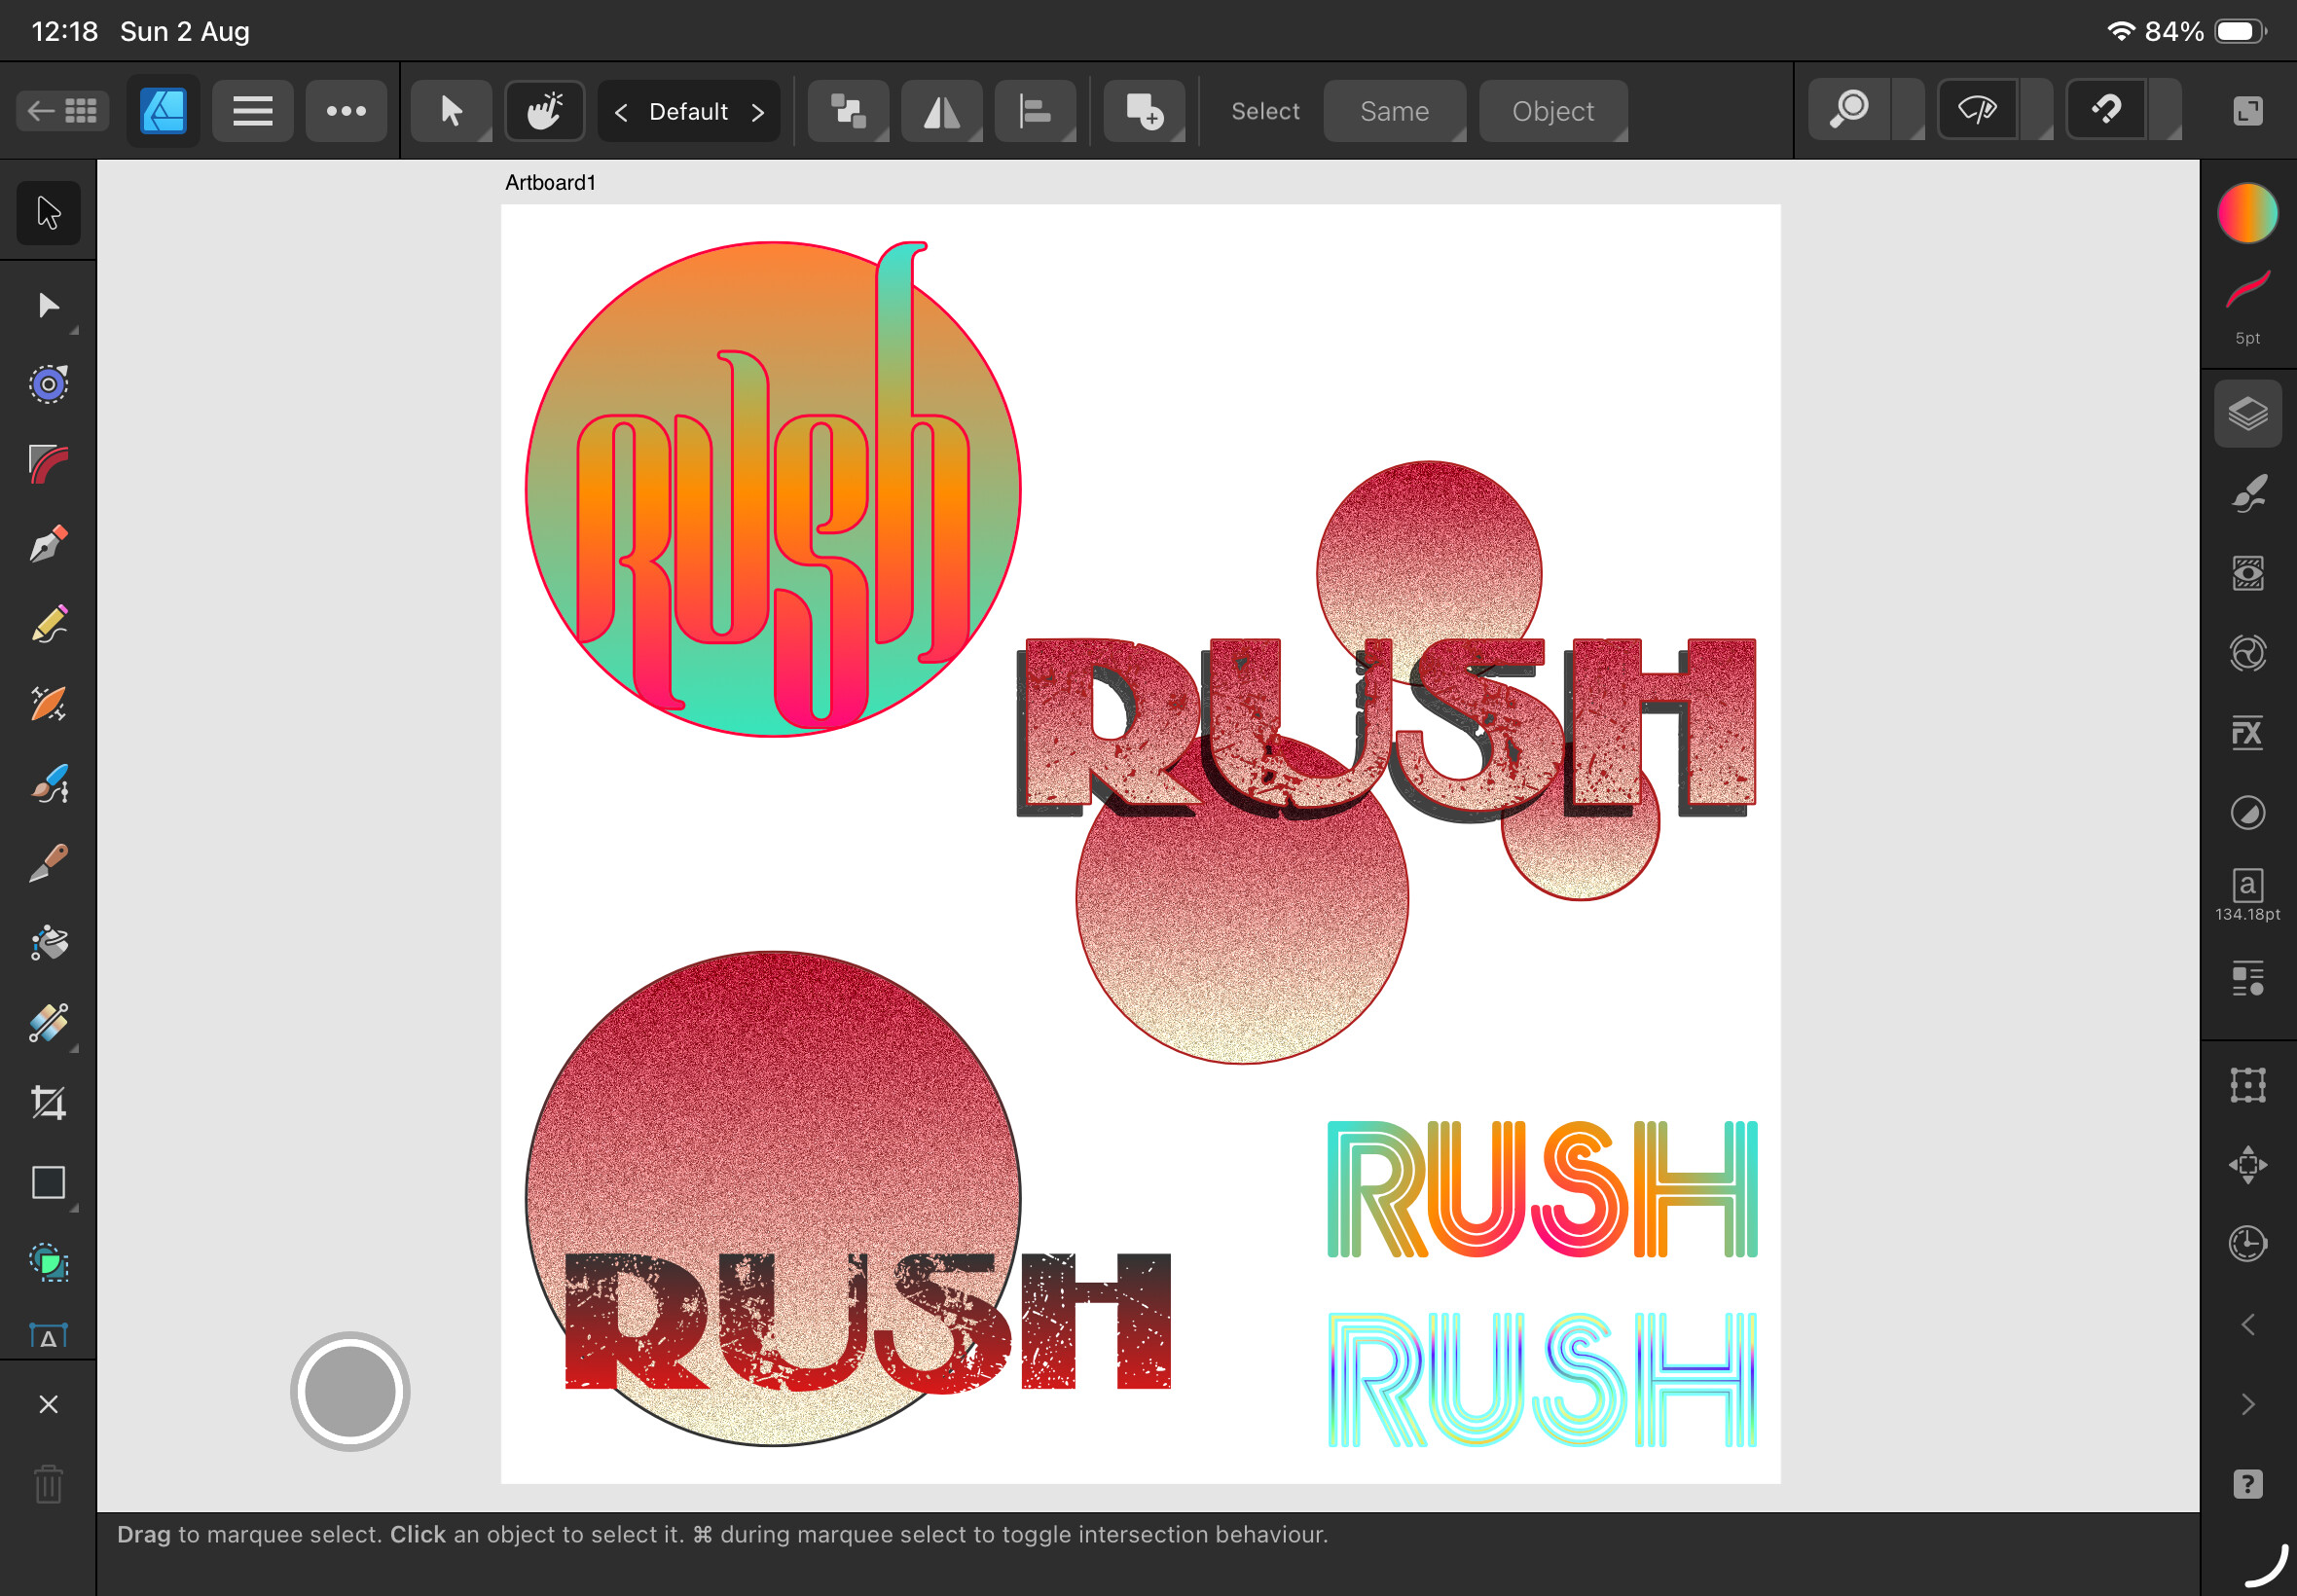
Task: Select the Rectangle shape tool
Action: [x=48, y=1183]
